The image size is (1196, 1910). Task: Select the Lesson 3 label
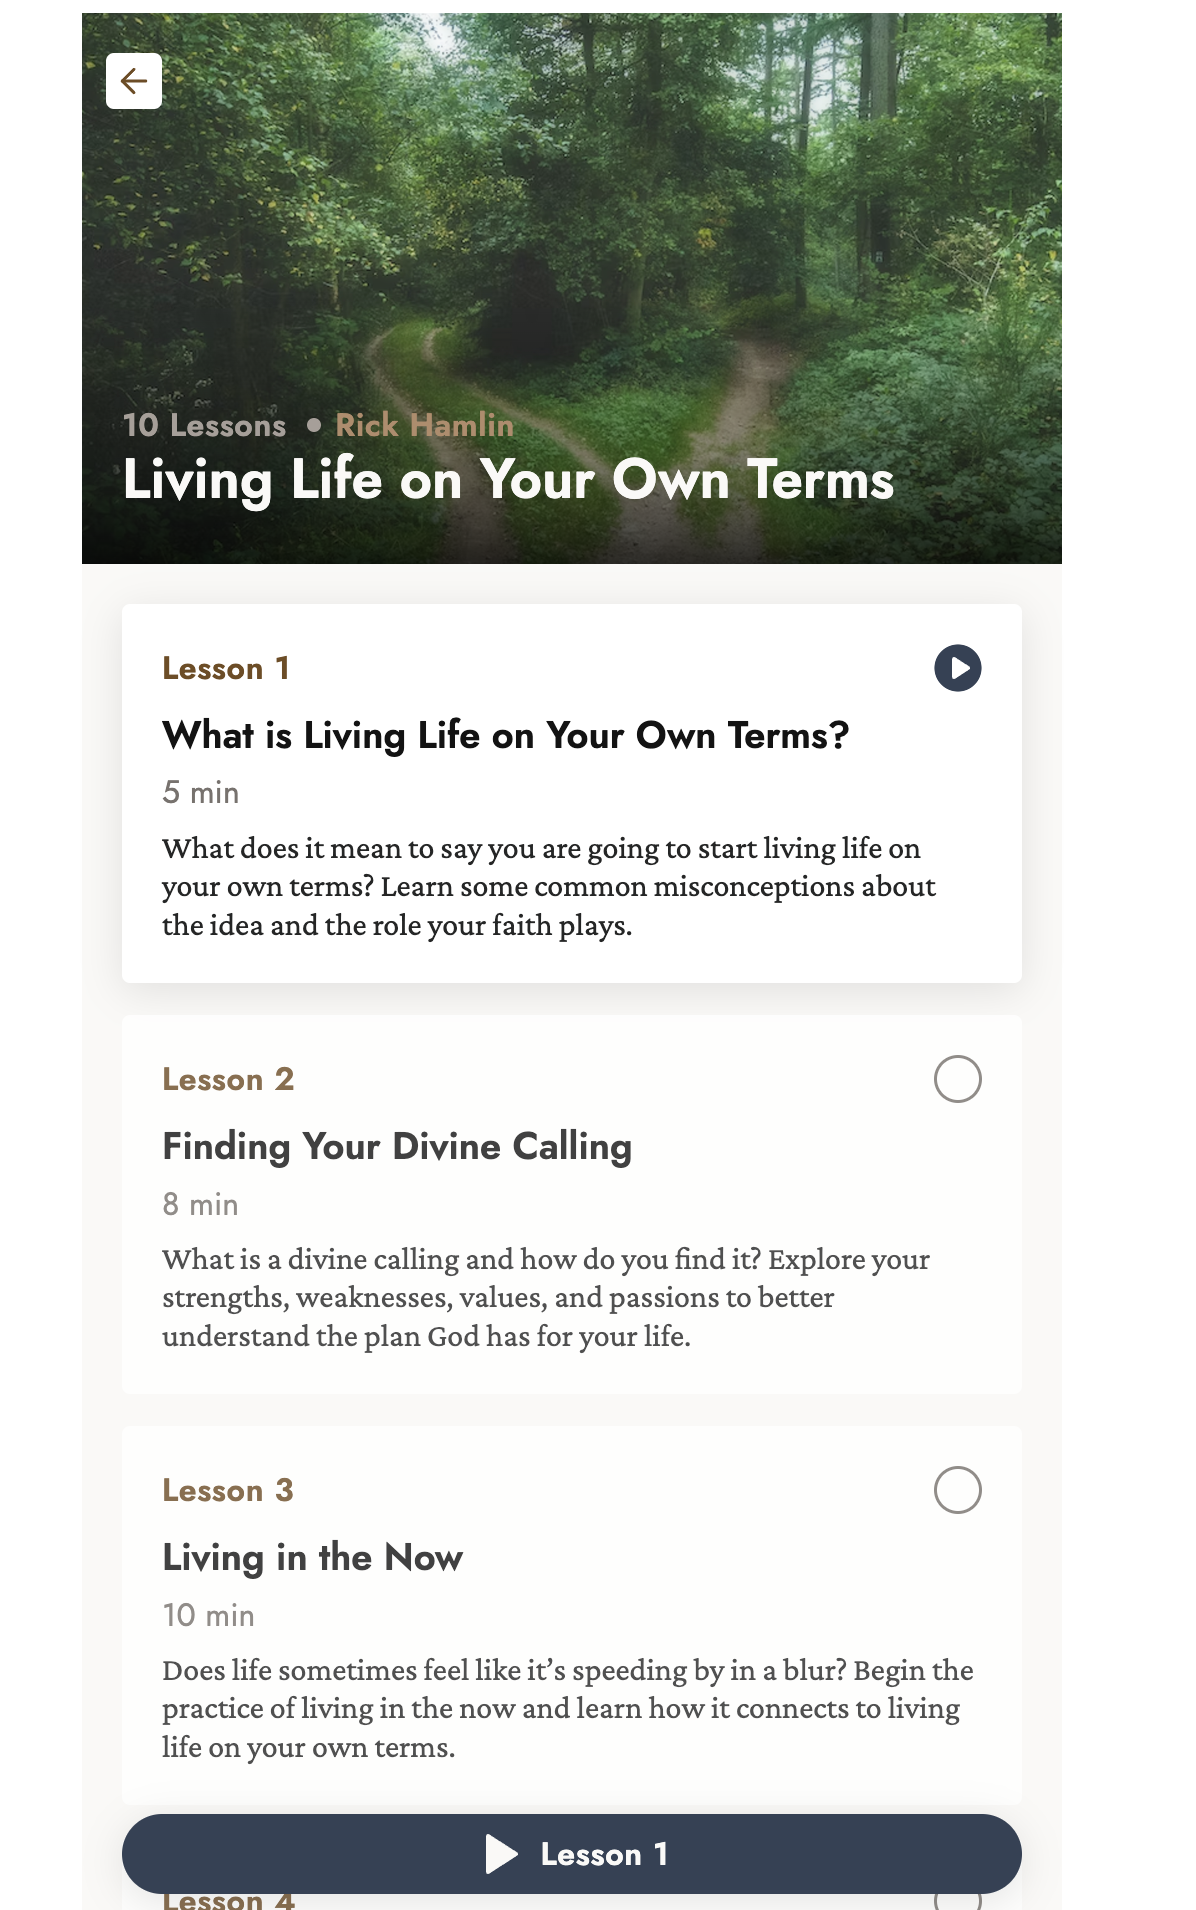[228, 1490]
